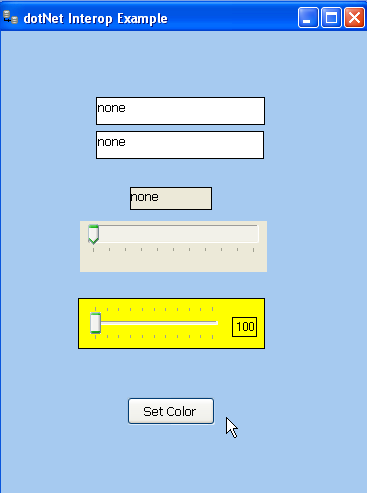Open the system menu via title bar icon
Image resolution: width=367 pixels, height=493 pixels.
click(10, 17)
